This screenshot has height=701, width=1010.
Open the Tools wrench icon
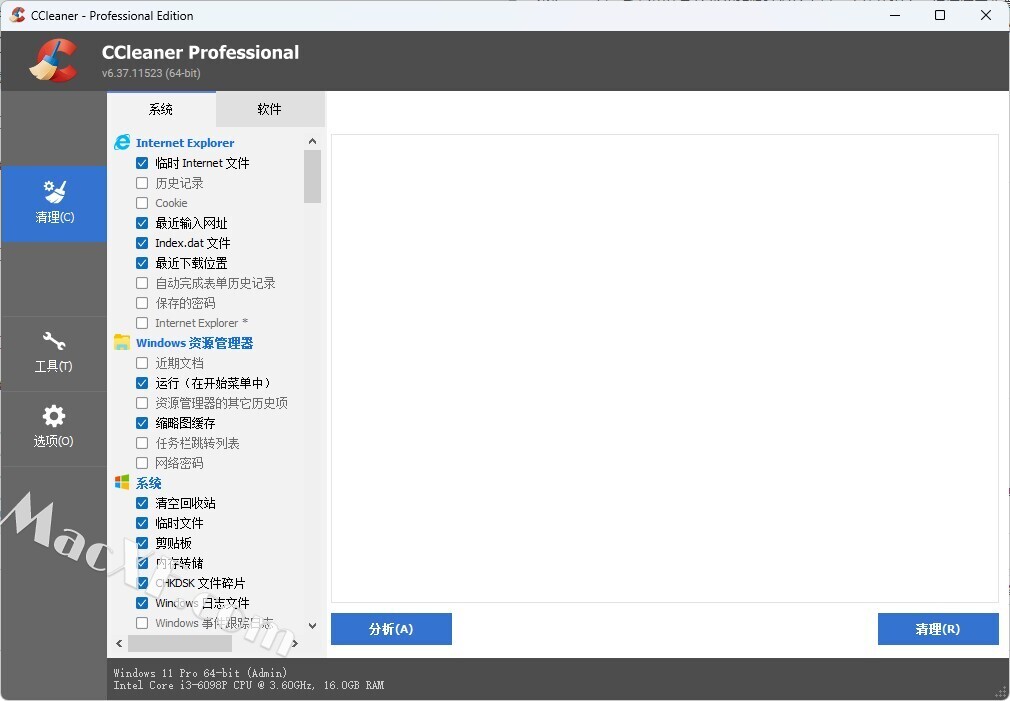click(53, 341)
